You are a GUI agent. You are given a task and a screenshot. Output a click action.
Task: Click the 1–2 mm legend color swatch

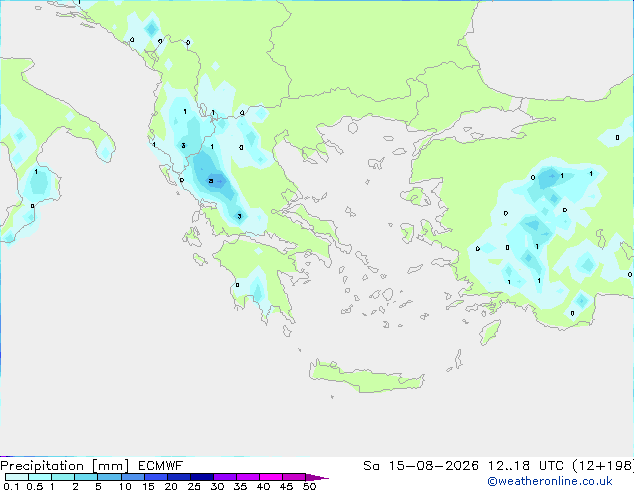(x=63, y=477)
